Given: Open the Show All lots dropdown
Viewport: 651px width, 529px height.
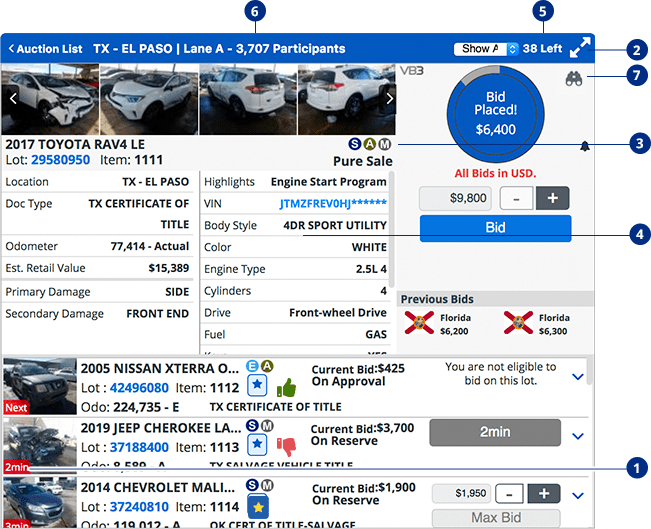Looking at the screenshot, I should click(x=486, y=49).
